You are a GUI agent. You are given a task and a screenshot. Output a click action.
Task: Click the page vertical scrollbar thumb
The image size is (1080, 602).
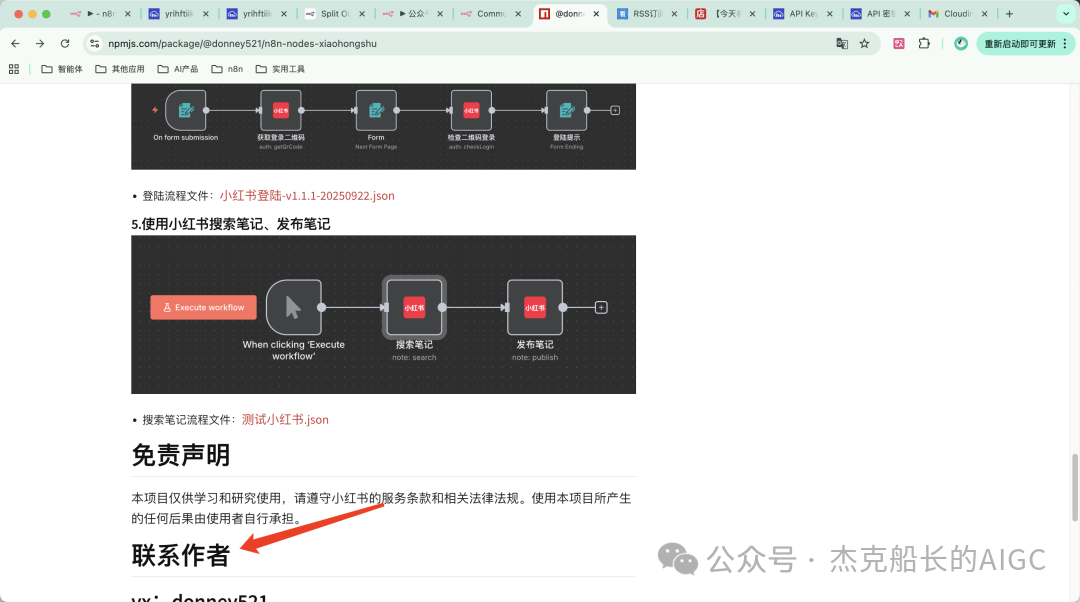1074,488
